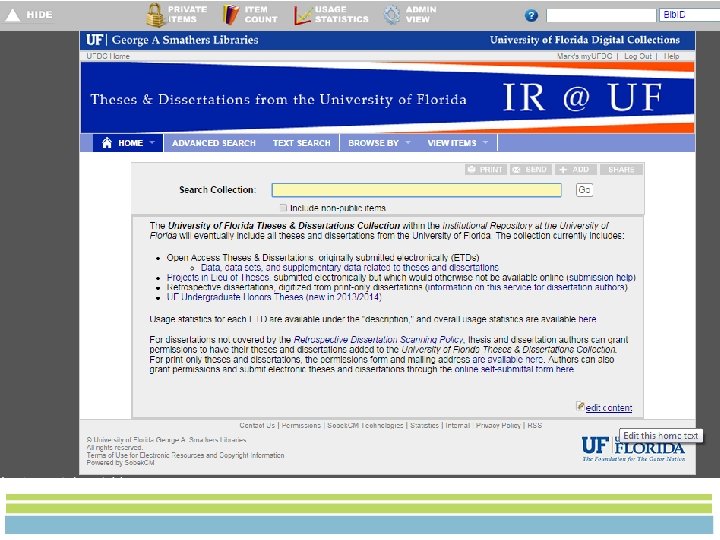Select the VIEW ITEMS menu
Screen dimensions: 720x540
tap(452, 143)
